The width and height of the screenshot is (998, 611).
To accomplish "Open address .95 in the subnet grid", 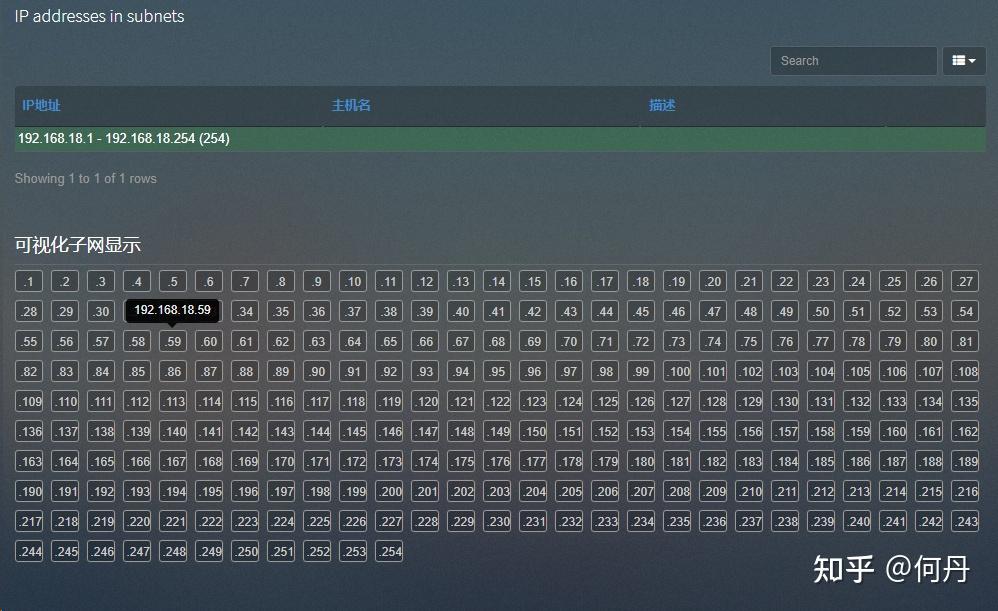I will 497,371.
